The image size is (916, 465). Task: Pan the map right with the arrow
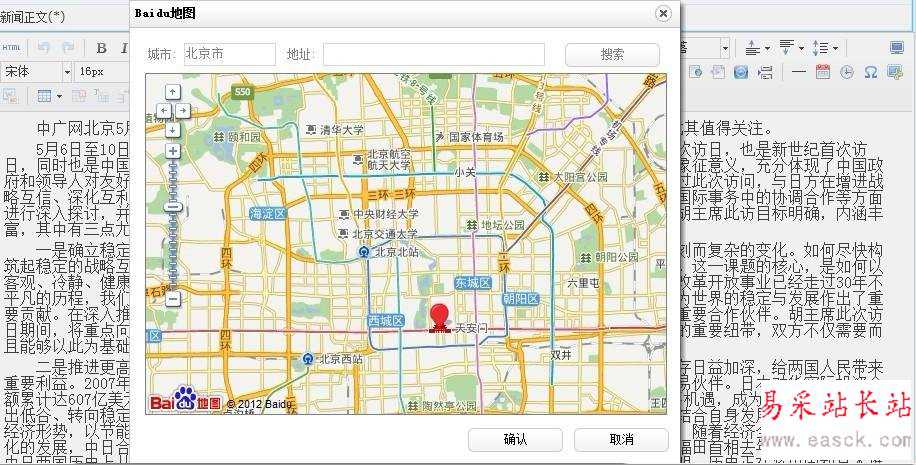[182, 110]
